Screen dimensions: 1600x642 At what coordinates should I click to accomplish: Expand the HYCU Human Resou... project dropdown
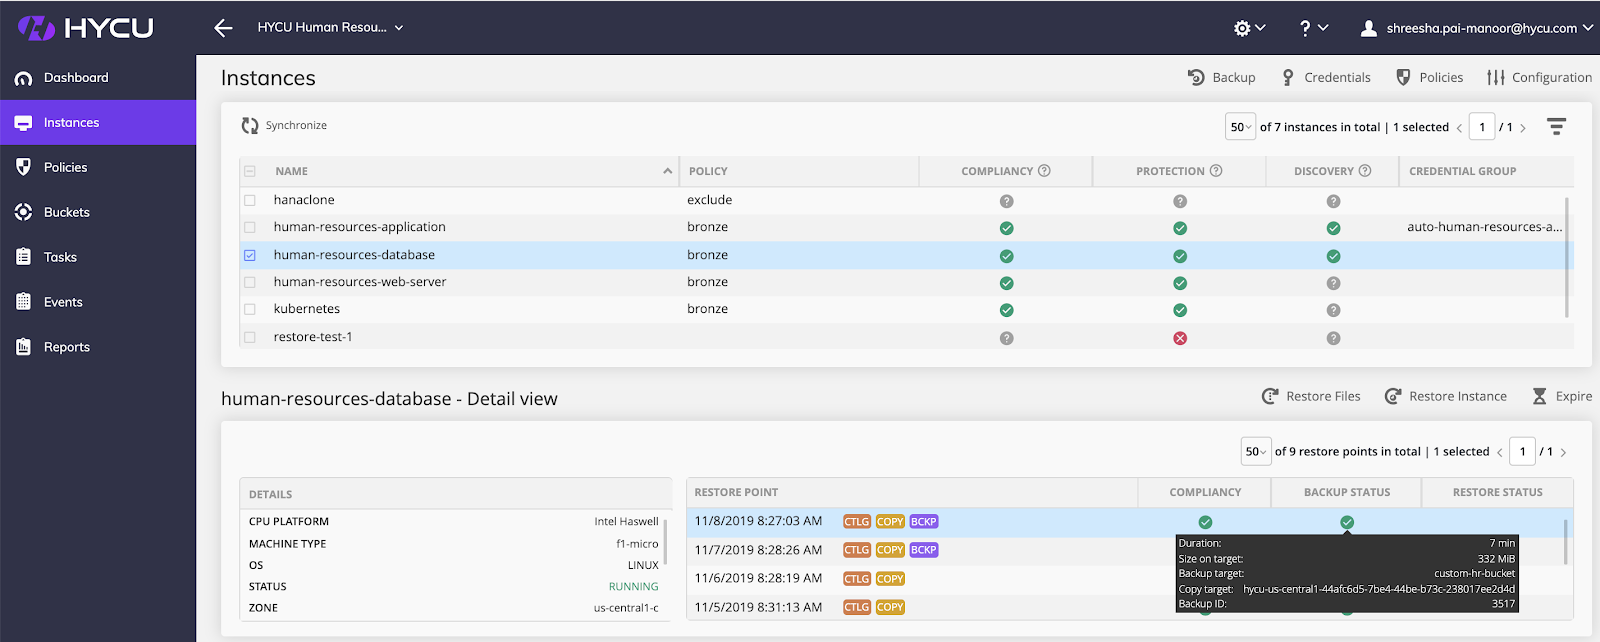tap(330, 28)
